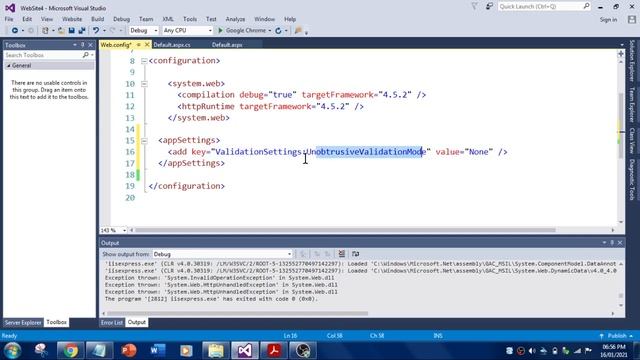Open the Debug configuration dropdown
Viewport: 640px width, 360px height.
(156, 31)
